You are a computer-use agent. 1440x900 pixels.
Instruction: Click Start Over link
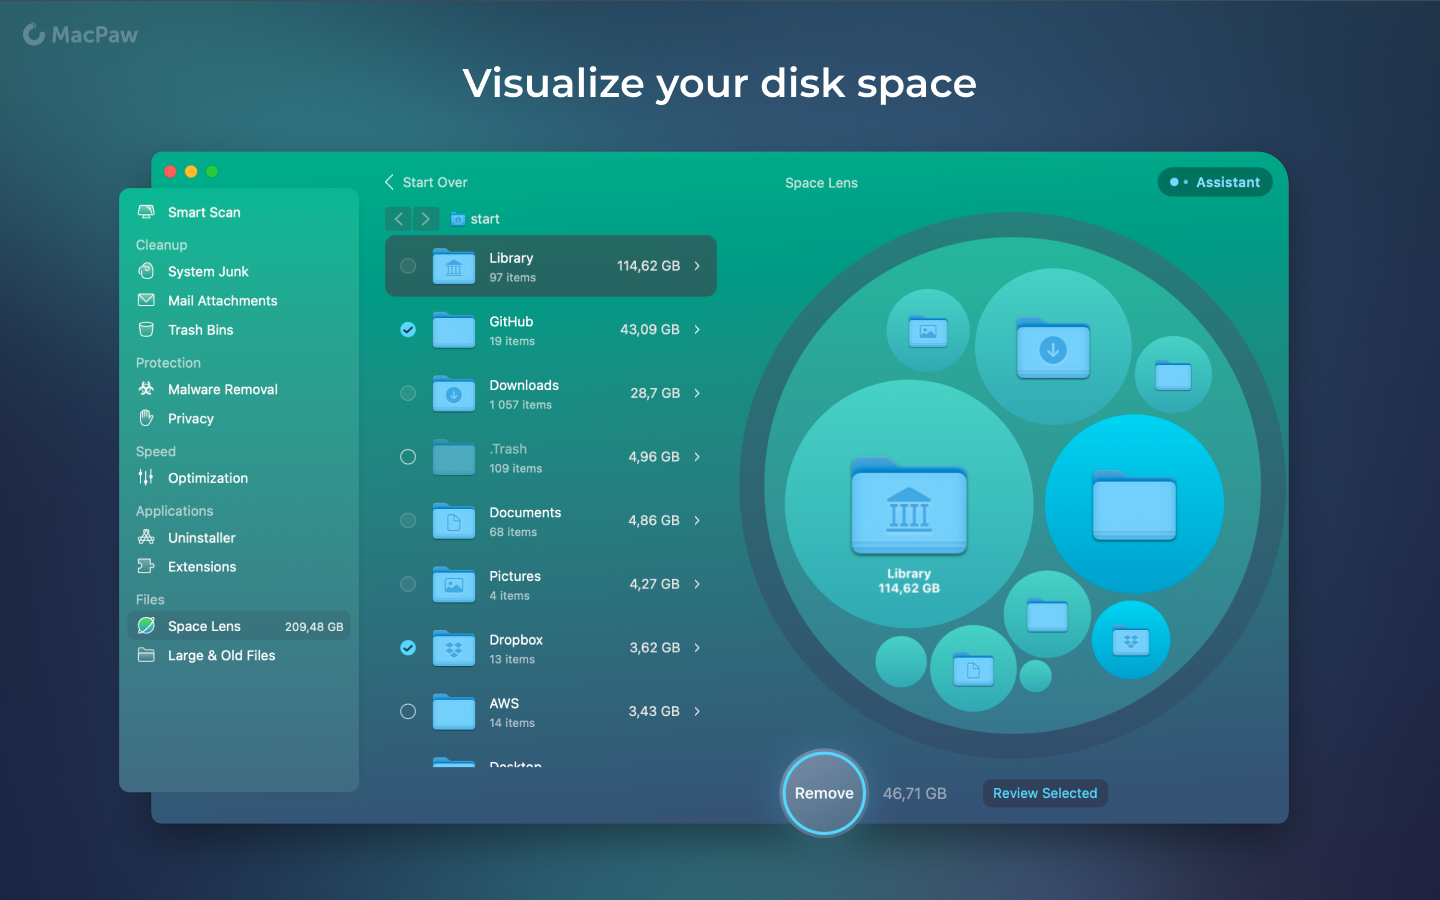[426, 182]
